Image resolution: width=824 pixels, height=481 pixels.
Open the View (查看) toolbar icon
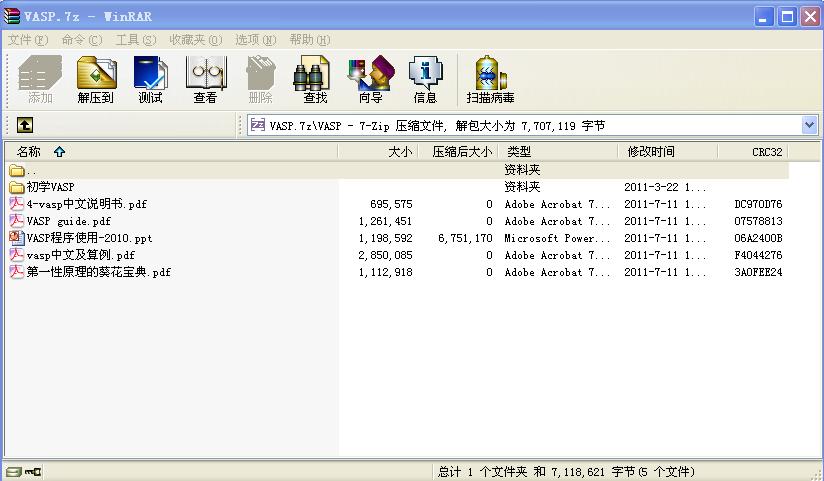coord(205,79)
